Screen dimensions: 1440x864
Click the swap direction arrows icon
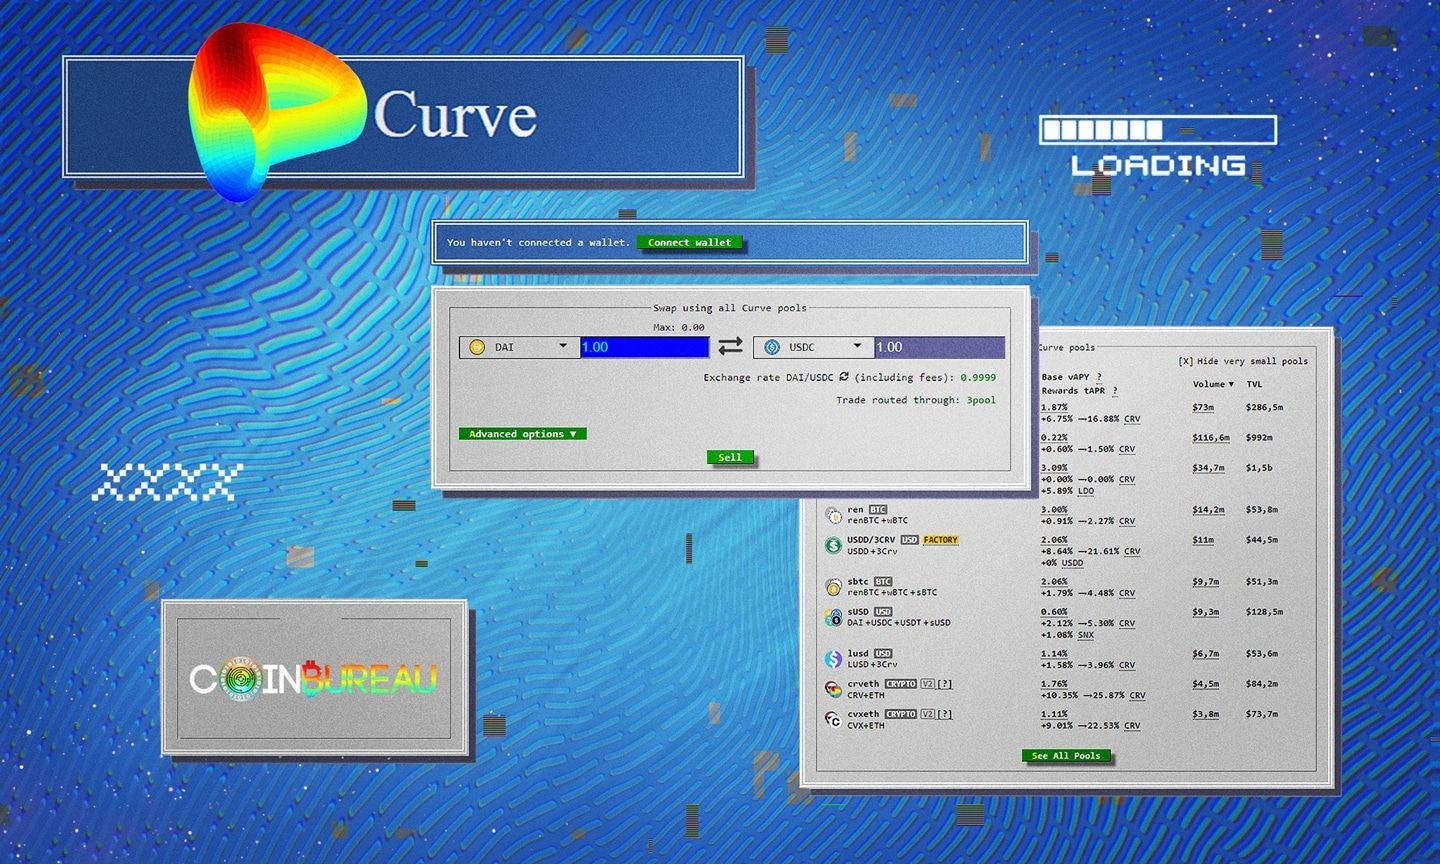click(730, 346)
